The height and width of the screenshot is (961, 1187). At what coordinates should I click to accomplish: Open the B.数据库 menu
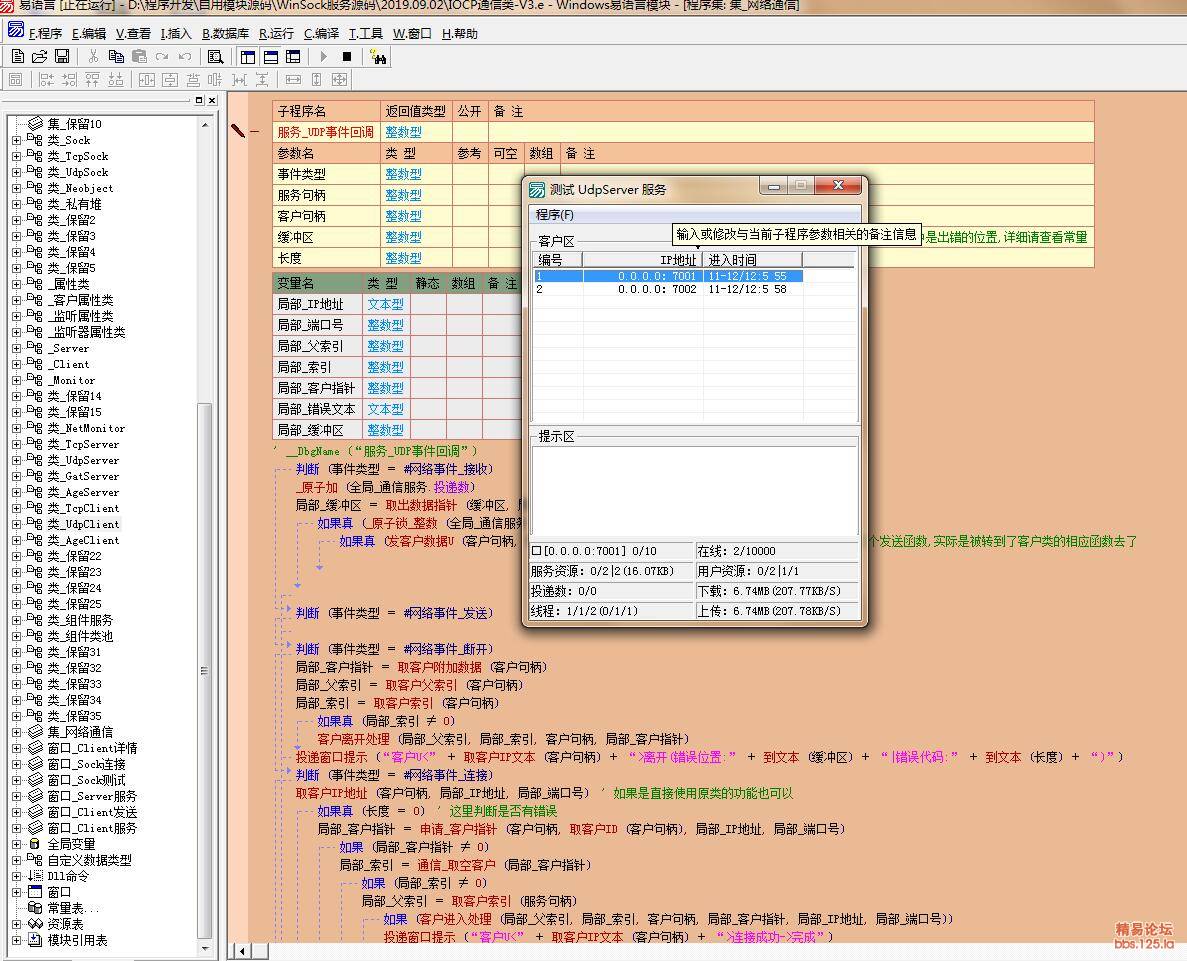click(226, 33)
